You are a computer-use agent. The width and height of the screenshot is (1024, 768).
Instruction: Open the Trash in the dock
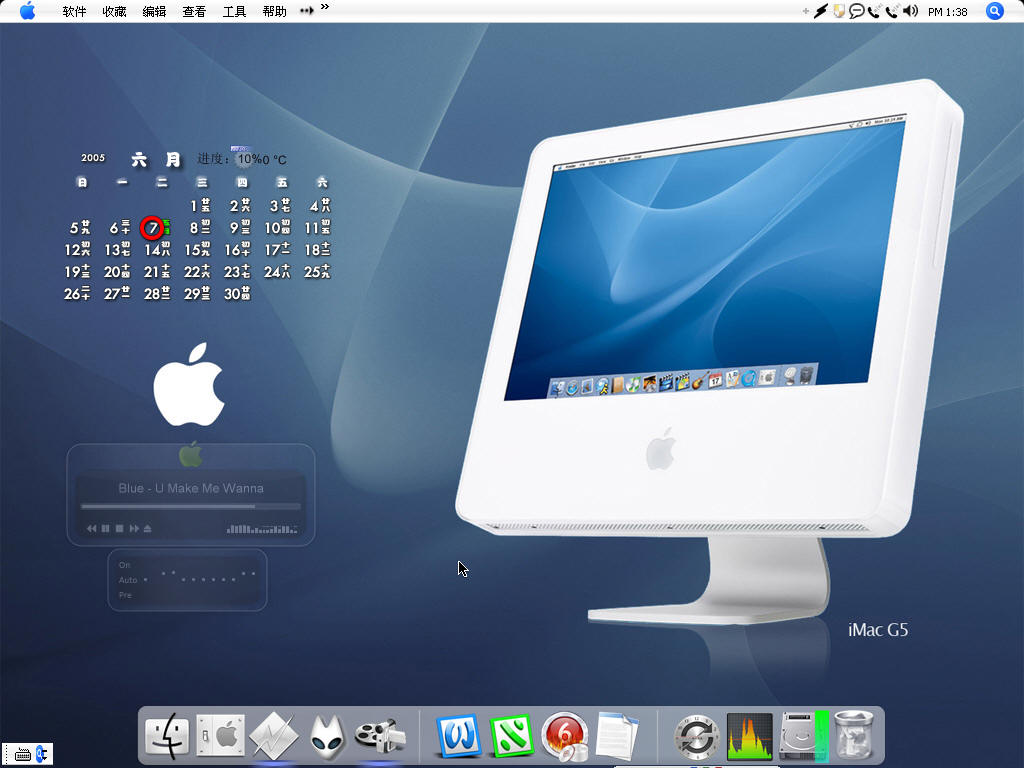point(854,736)
